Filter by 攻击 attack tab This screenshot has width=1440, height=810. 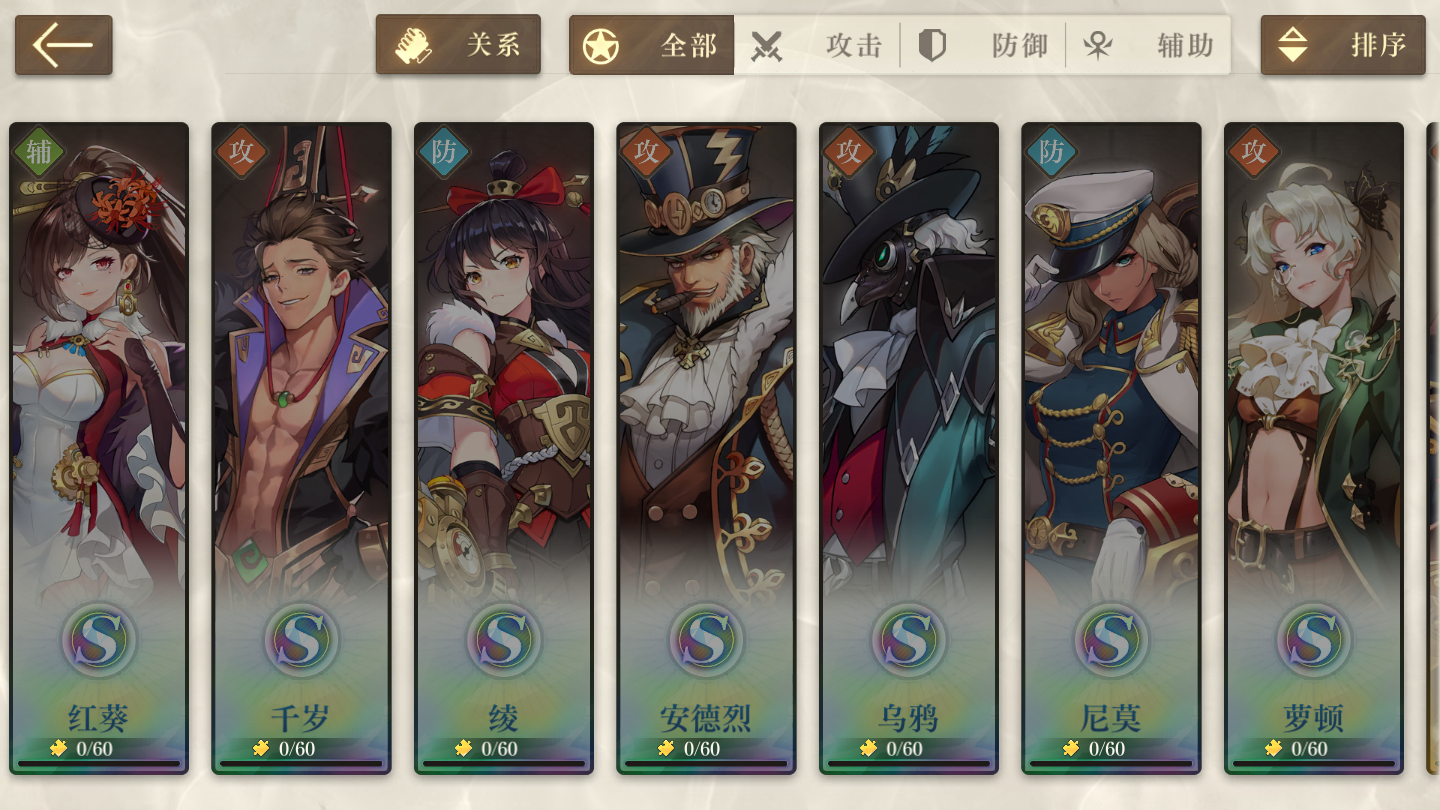817,45
